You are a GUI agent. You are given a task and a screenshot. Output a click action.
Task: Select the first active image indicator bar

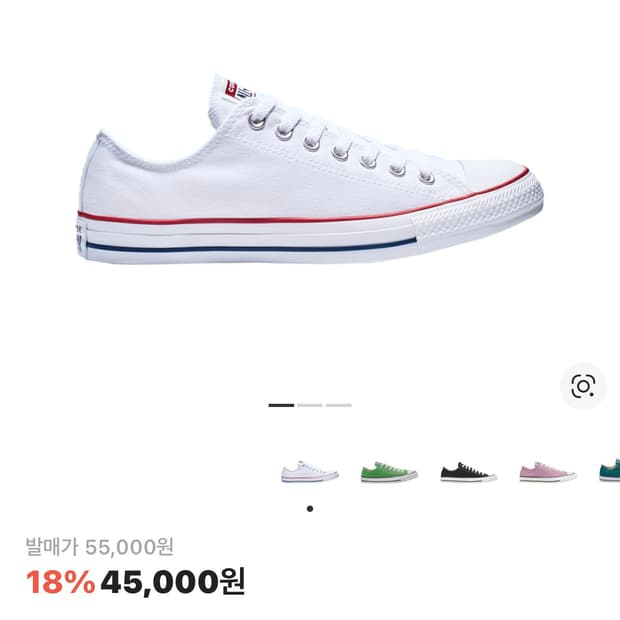click(x=281, y=405)
